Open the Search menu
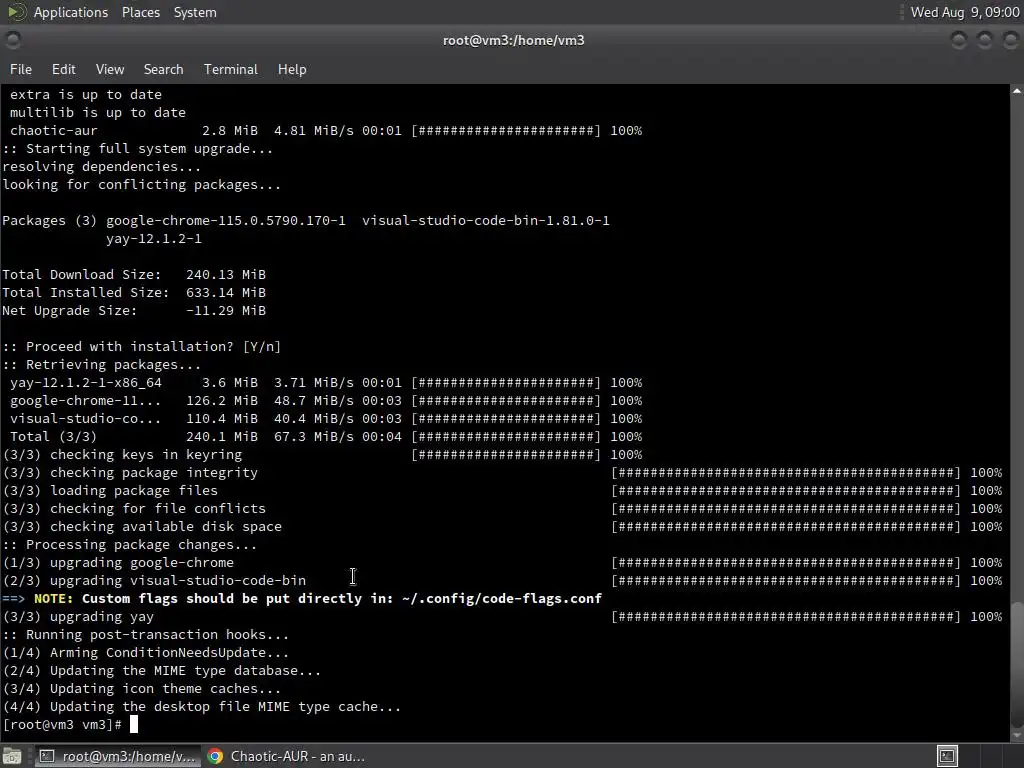Image resolution: width=1024 pixels, height=768 pixels. (163, 69)
